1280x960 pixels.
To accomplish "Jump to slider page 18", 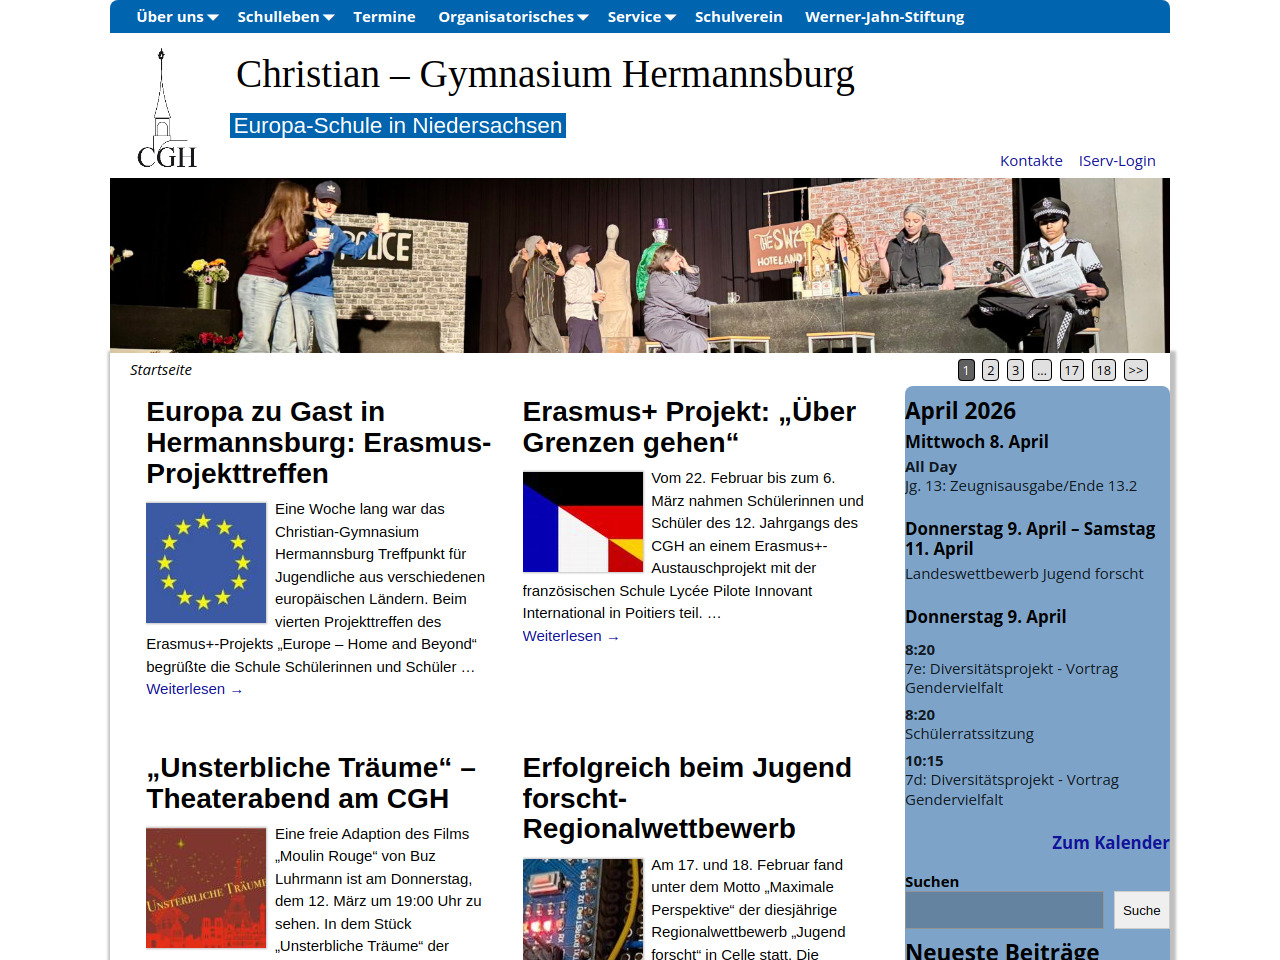I will coord(1103,370).
